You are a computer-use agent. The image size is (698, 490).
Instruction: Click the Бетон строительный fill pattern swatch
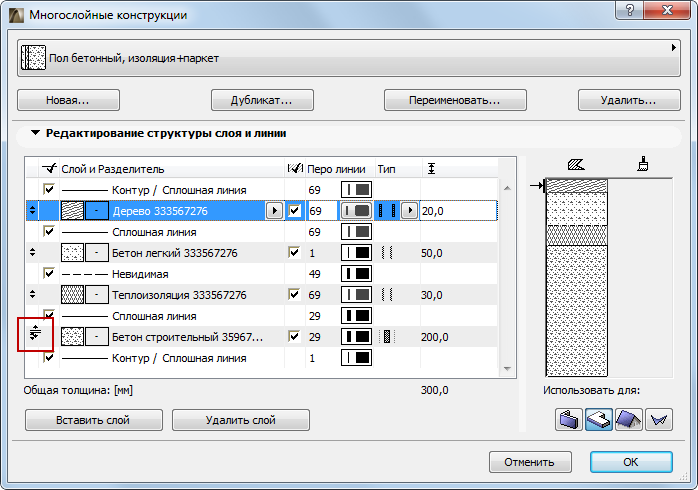click(x=72, y=337)
